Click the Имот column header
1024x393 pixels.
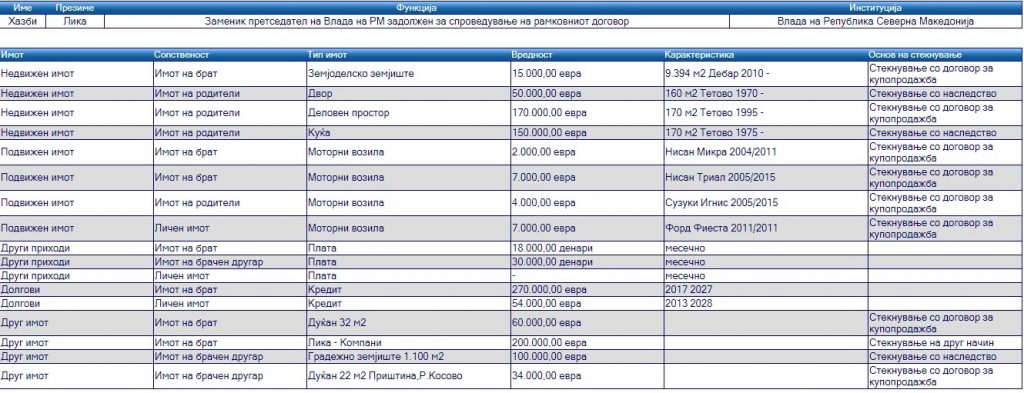[x=76, y=55]
